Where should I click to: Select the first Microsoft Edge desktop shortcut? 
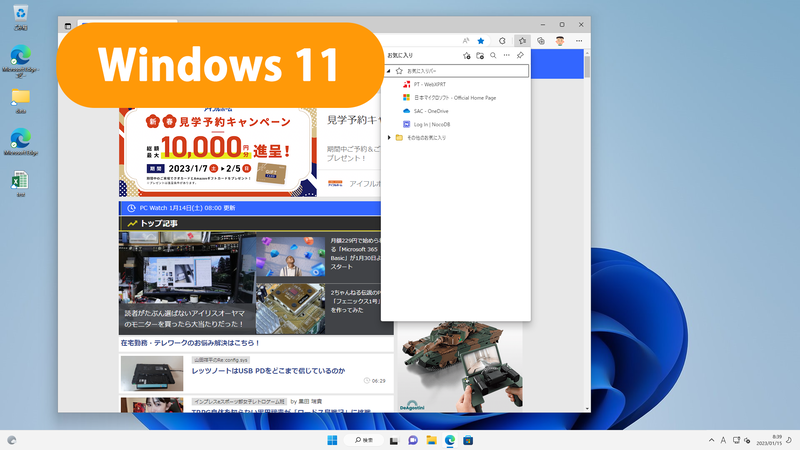point(20,61)
